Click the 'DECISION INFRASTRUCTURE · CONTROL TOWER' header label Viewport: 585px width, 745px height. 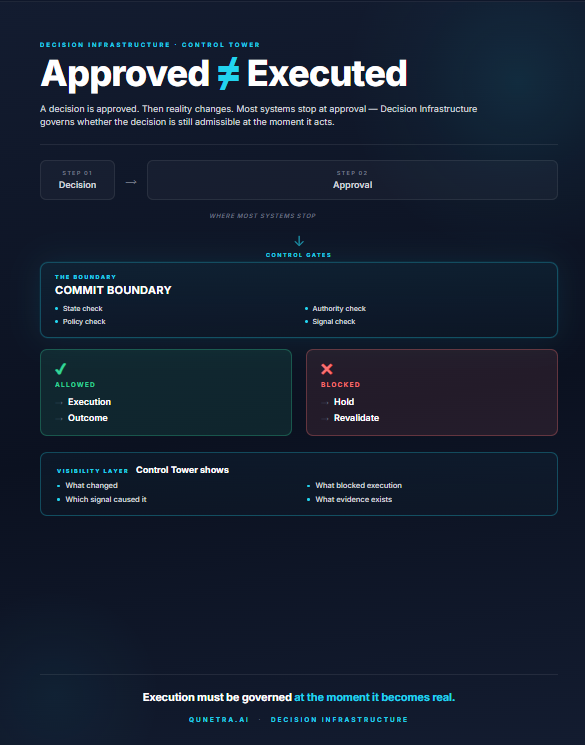[x=150, y=45]
